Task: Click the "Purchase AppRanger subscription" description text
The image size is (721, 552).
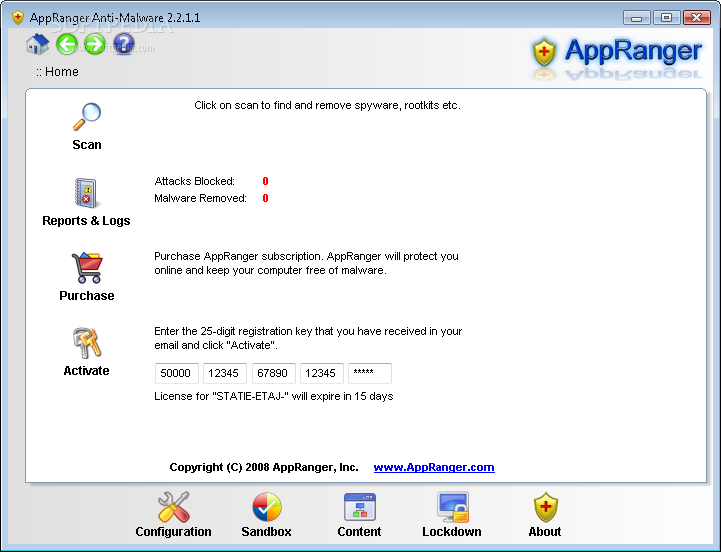Action: coord(306,263)
